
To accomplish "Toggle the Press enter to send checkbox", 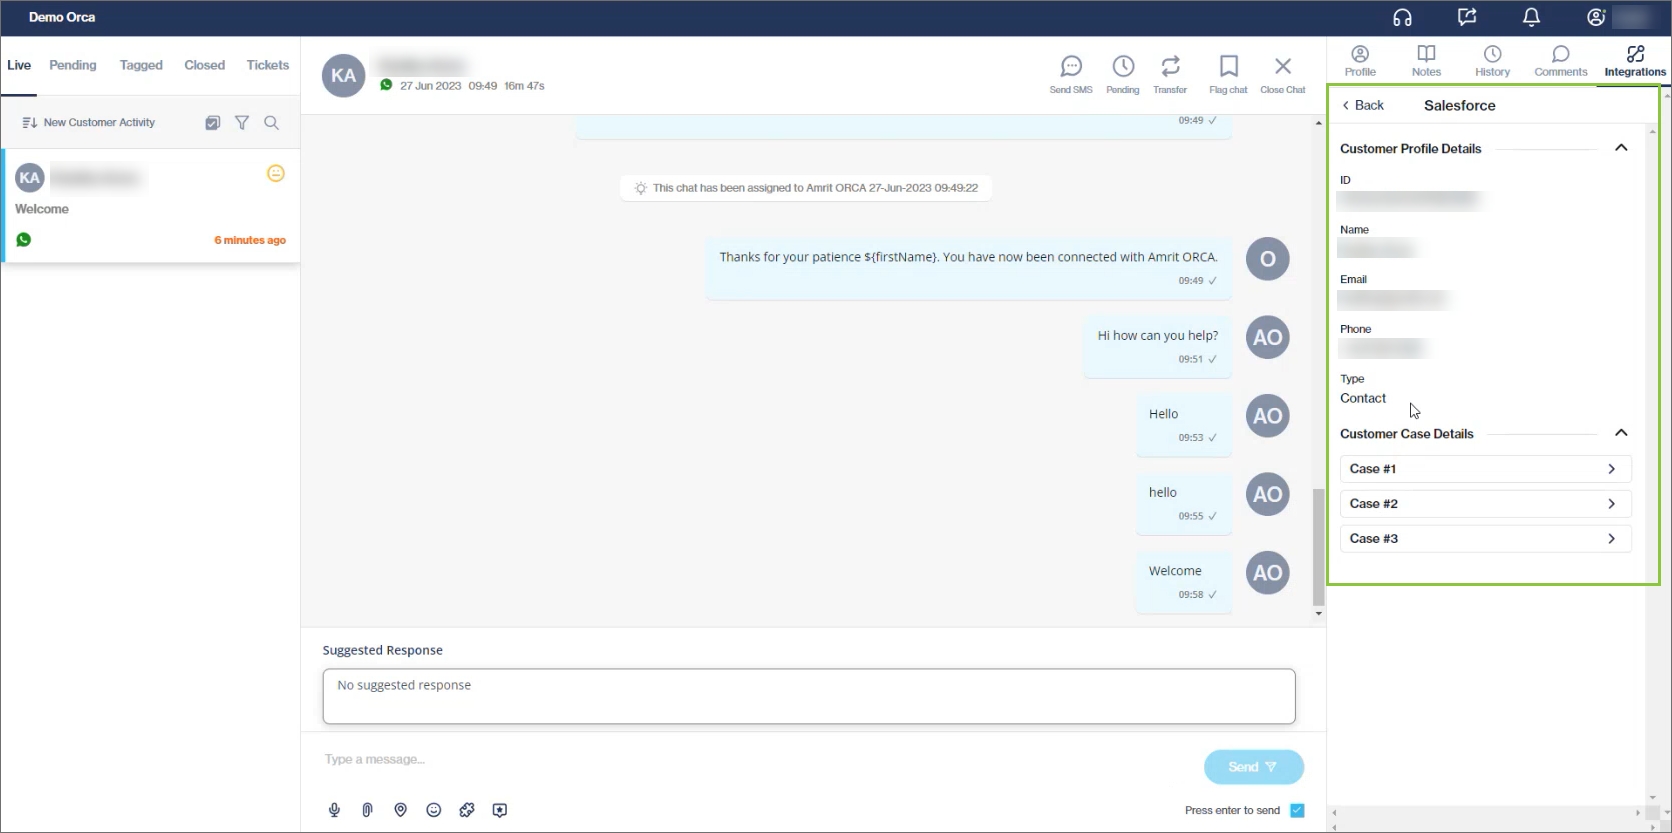I will click(x=1297, y=810).
